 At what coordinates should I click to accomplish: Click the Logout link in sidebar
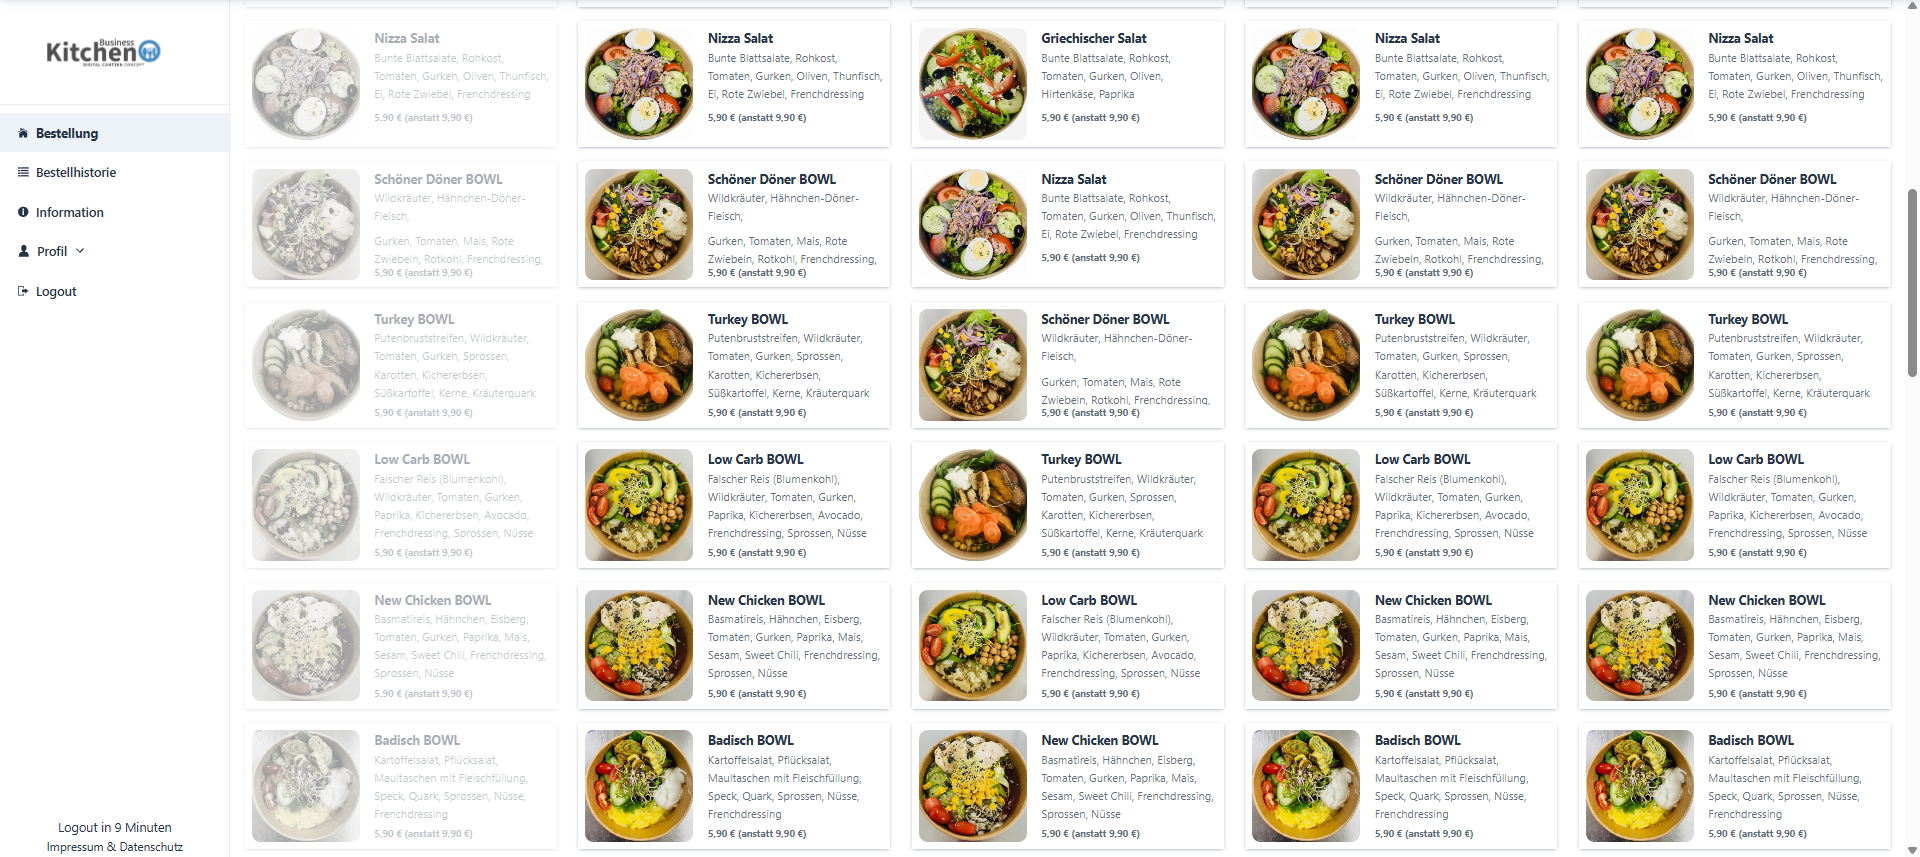pos(56,292)
